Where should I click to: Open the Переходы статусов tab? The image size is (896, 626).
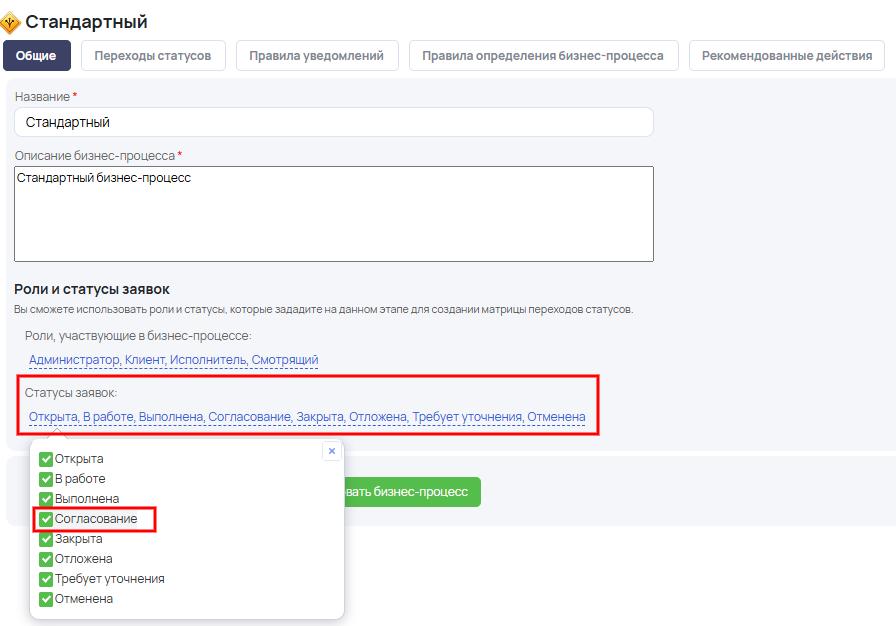153,56
